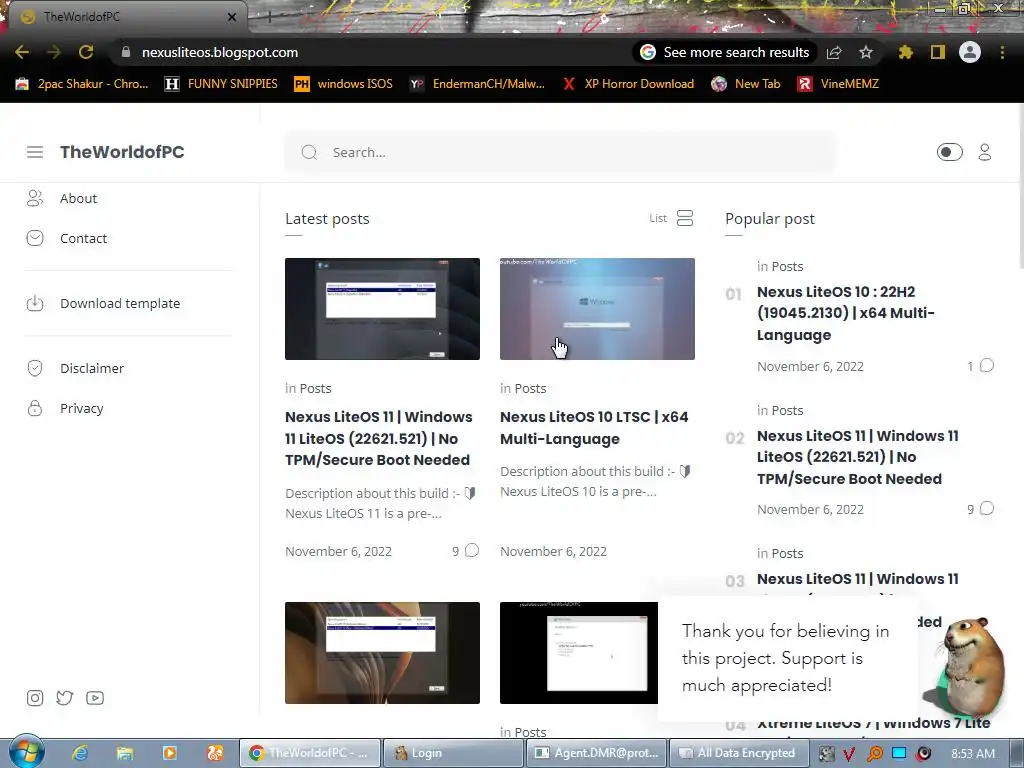1024x768 pixels.
Task: Open the Windows Start orb
Action: coord(26,752)
